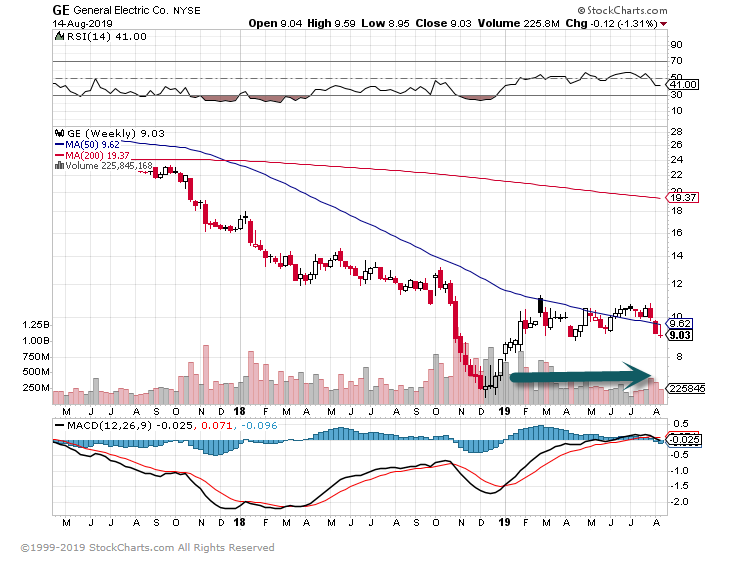Click the Volume 225.8M header value

(x=518, y=23)
